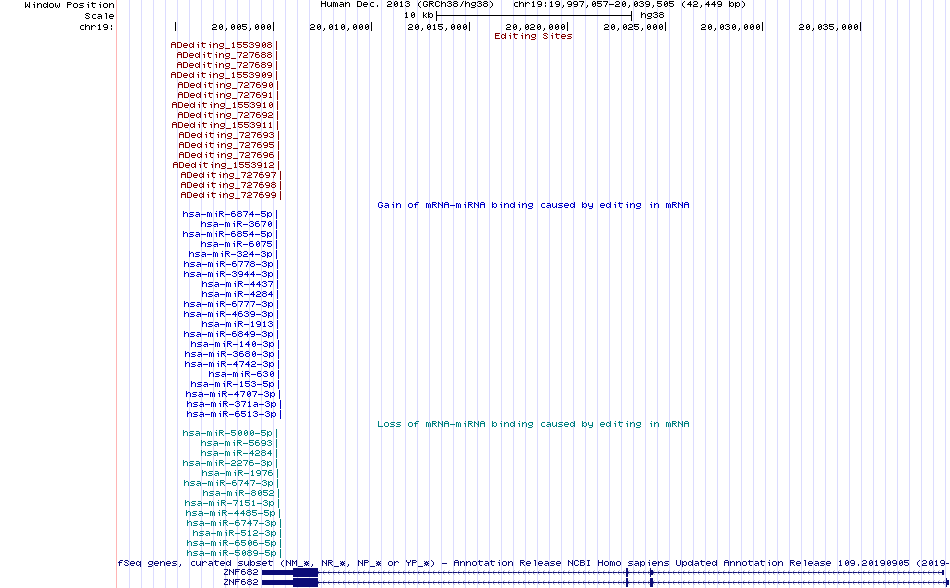Open ADediting_1553910 item details
The height and width of the screenshot is (588, 950).
tap(222, 105)
